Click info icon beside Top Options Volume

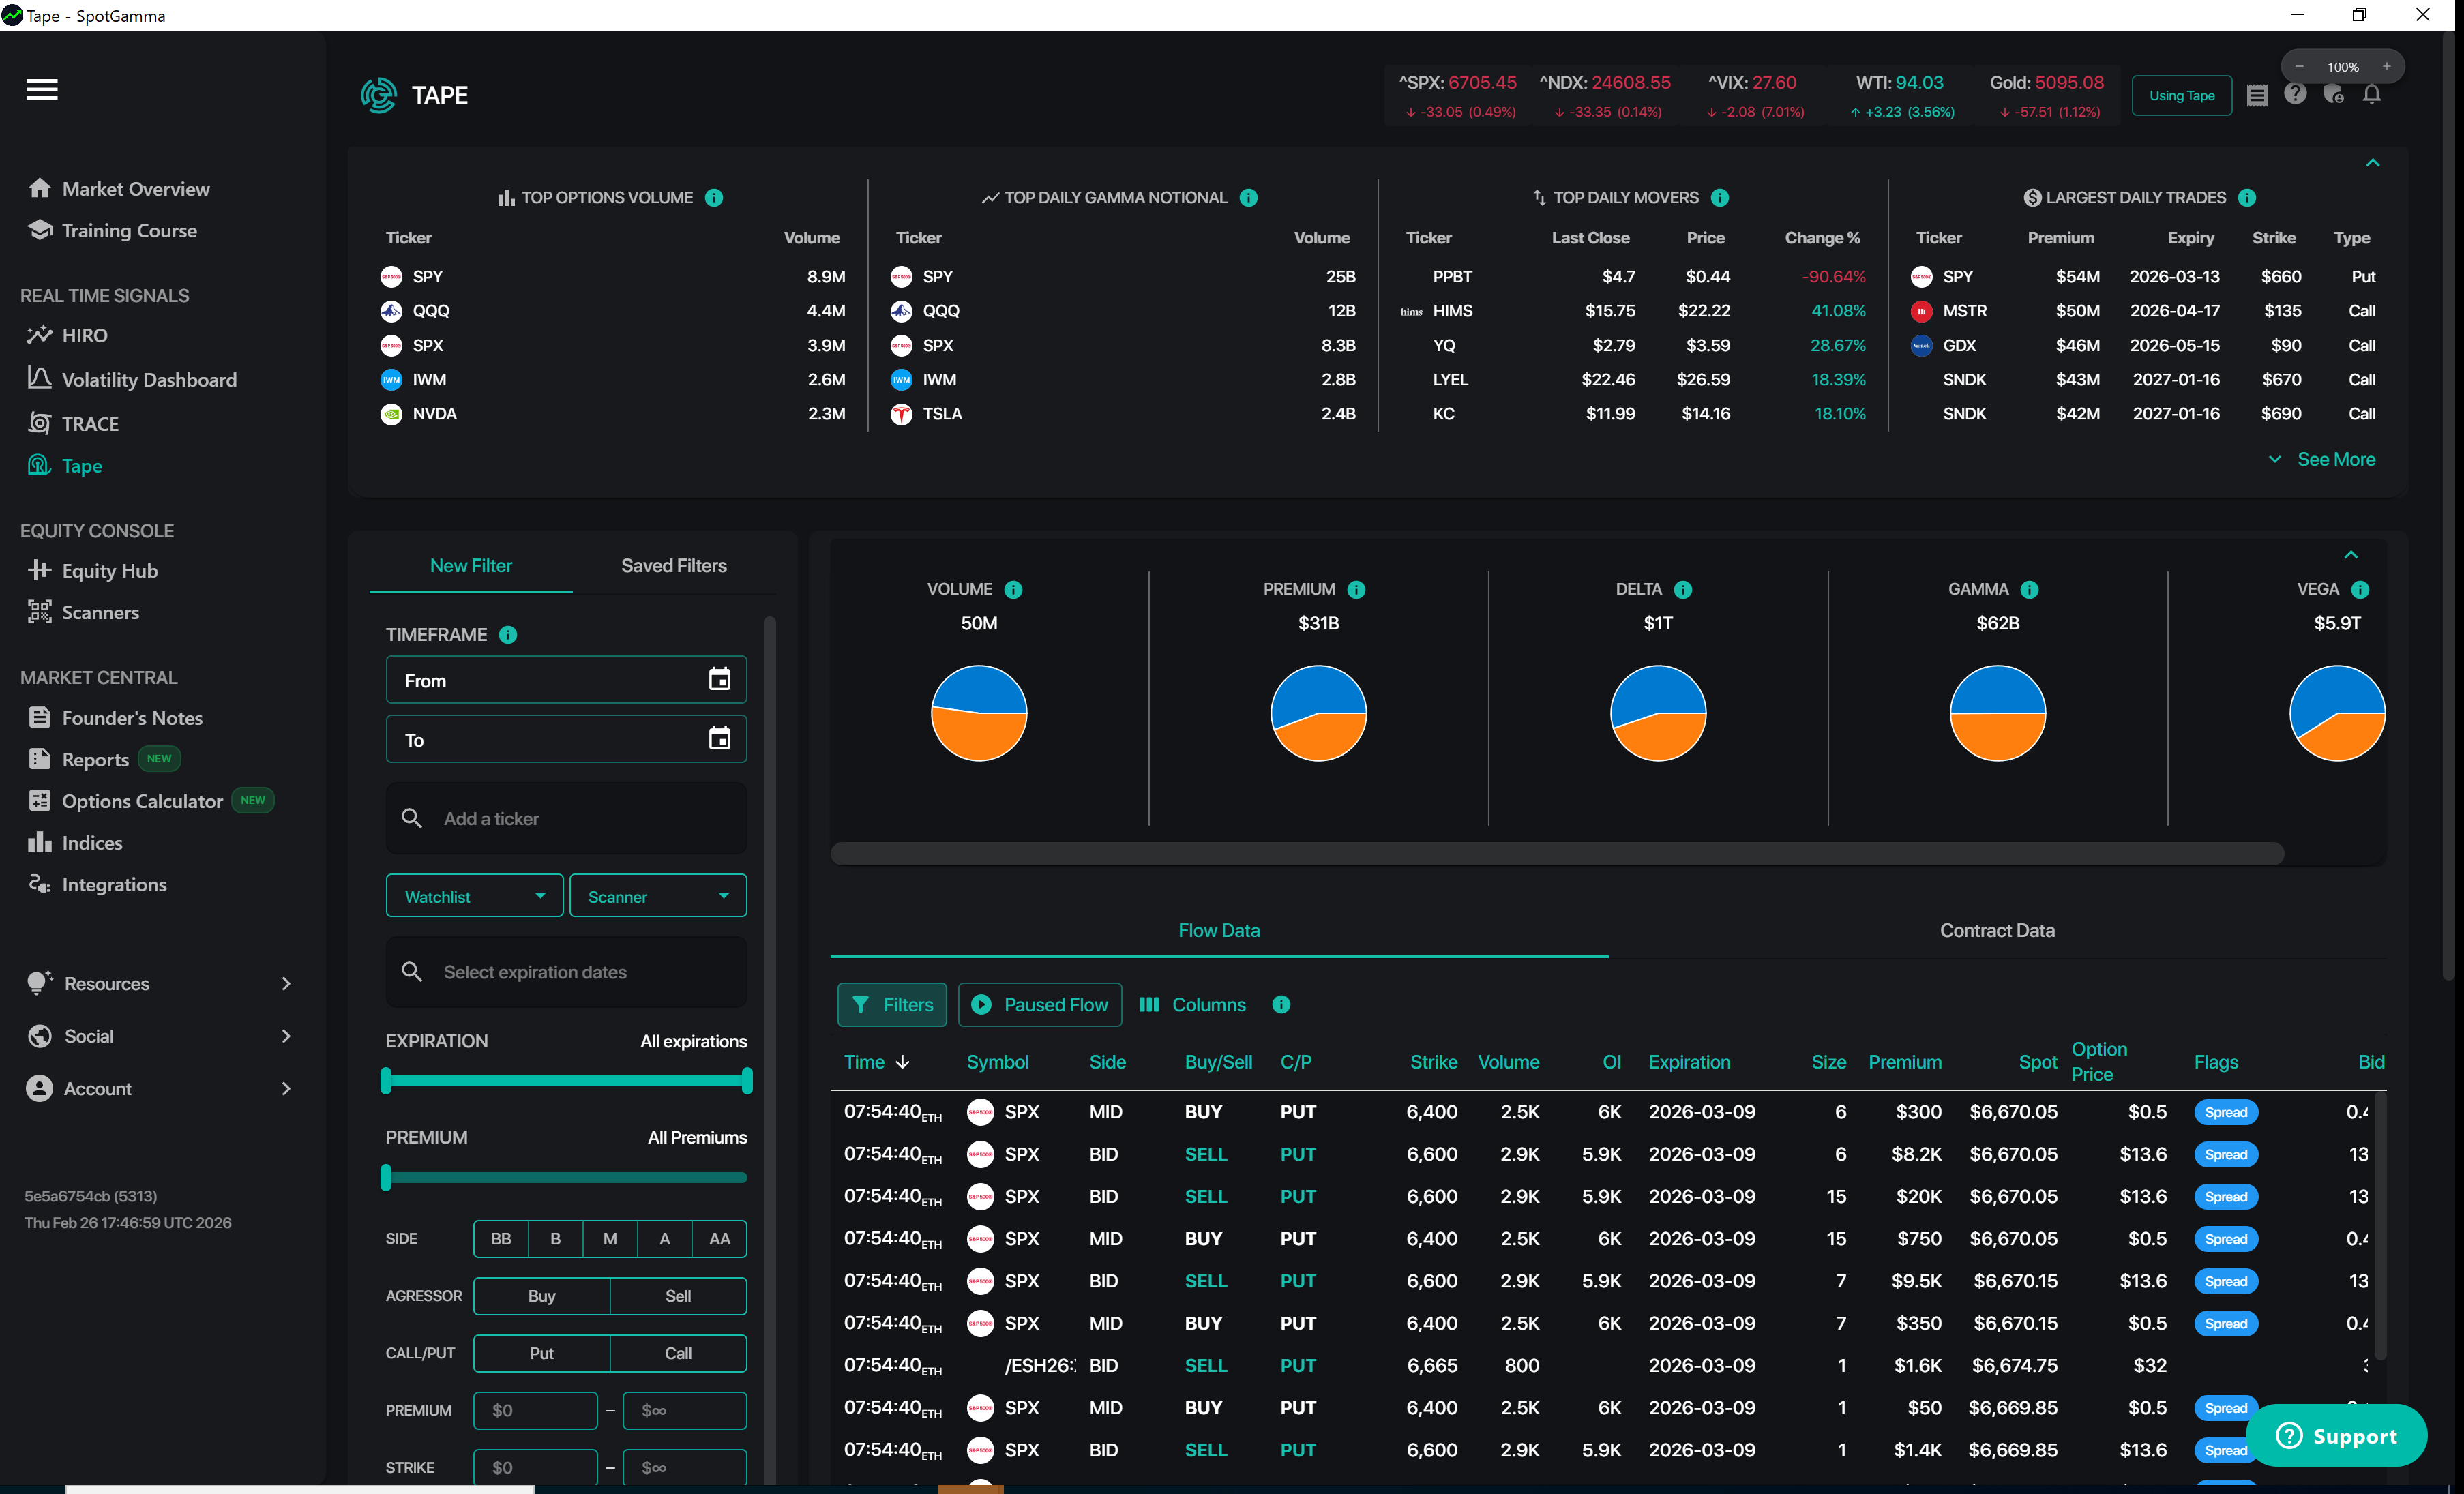pos(714,198)
